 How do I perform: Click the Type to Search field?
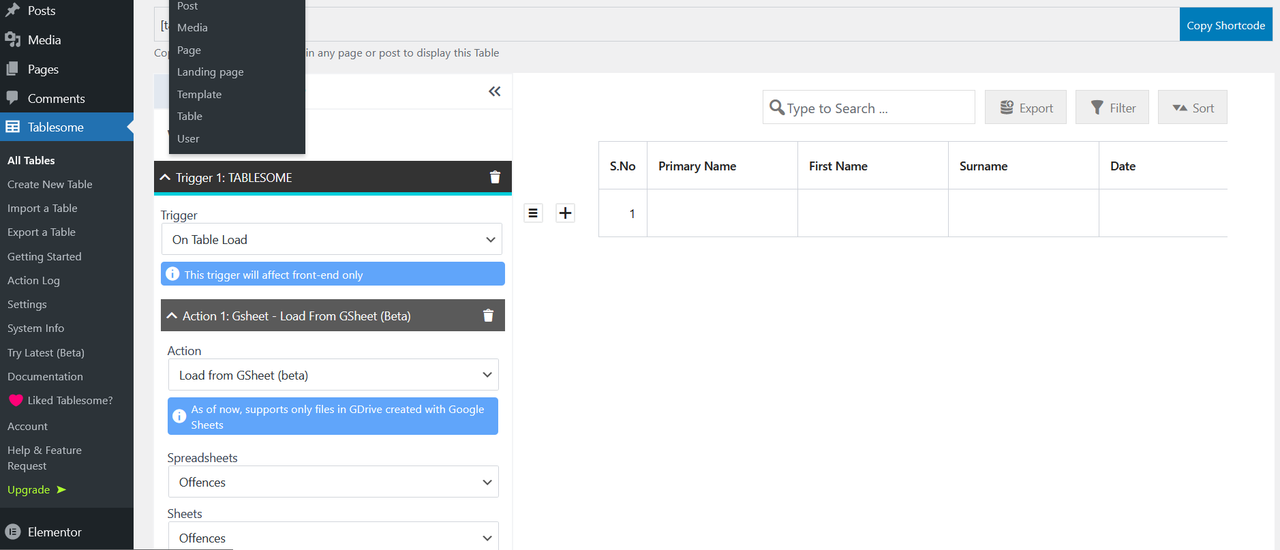click(868, 108)
